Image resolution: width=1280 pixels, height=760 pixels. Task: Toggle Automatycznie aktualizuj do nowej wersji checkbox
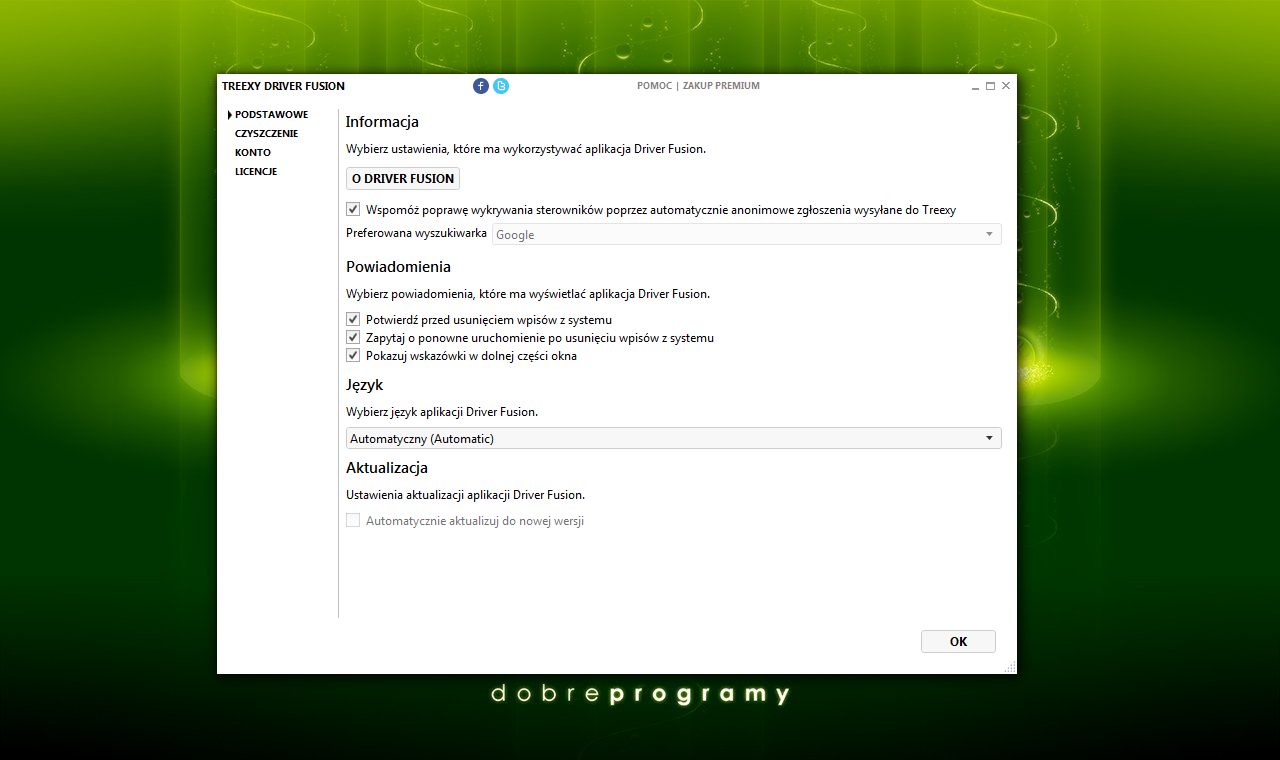353,521
